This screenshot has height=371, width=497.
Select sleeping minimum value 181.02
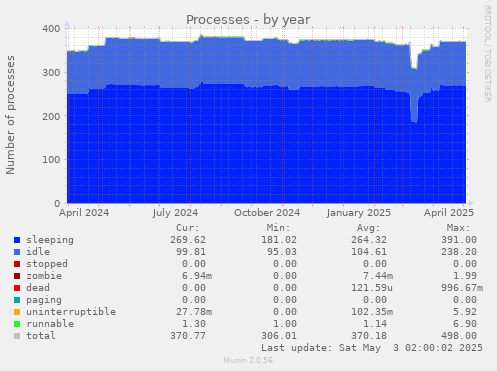coord(279,240)
